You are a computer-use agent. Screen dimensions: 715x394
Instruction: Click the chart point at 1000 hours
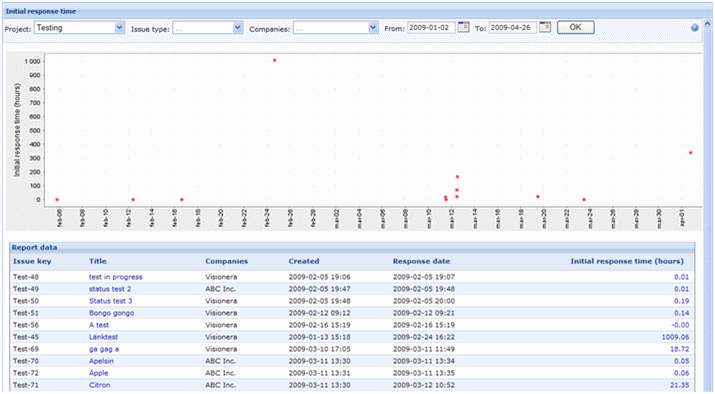pos(275,60)
